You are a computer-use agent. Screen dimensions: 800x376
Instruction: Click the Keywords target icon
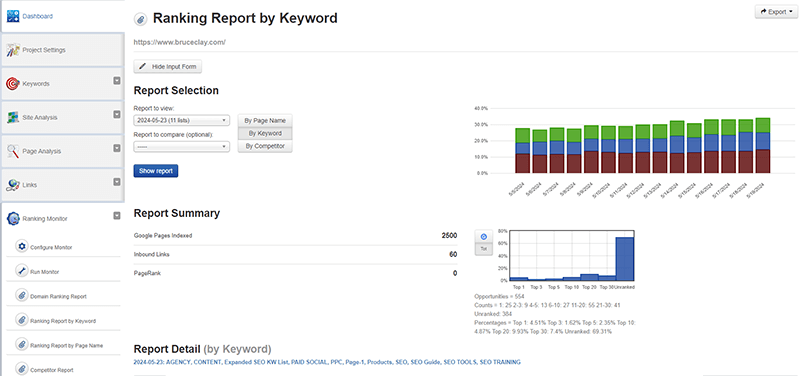point(13,84)
